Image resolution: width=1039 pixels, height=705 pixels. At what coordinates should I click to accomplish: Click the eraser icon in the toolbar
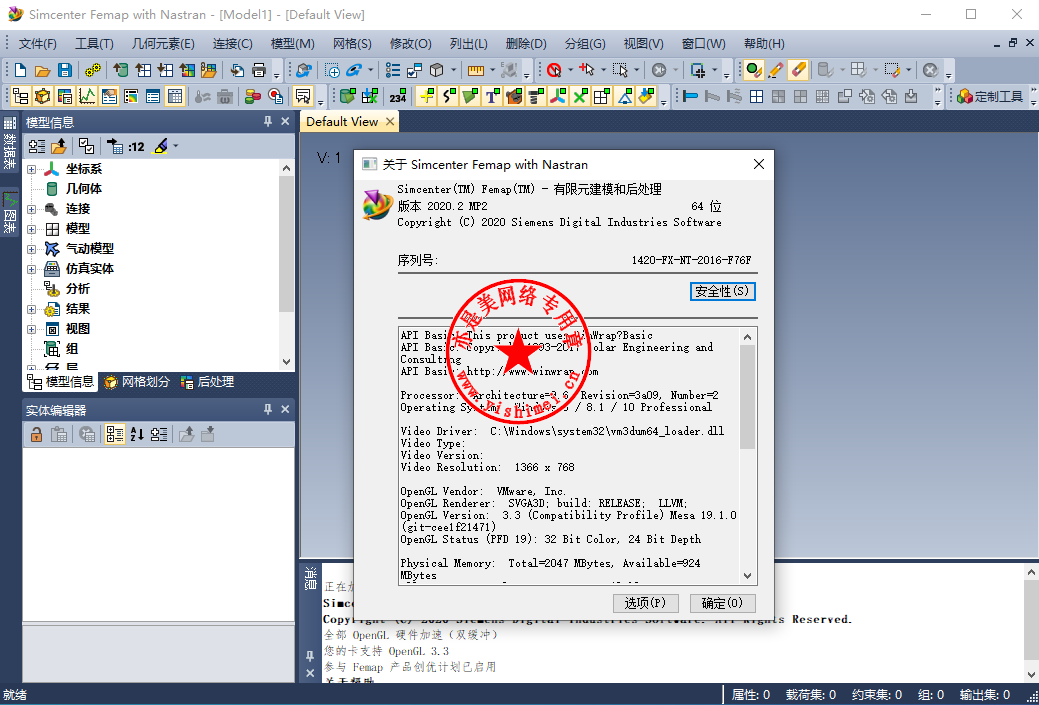click(798, 70)
